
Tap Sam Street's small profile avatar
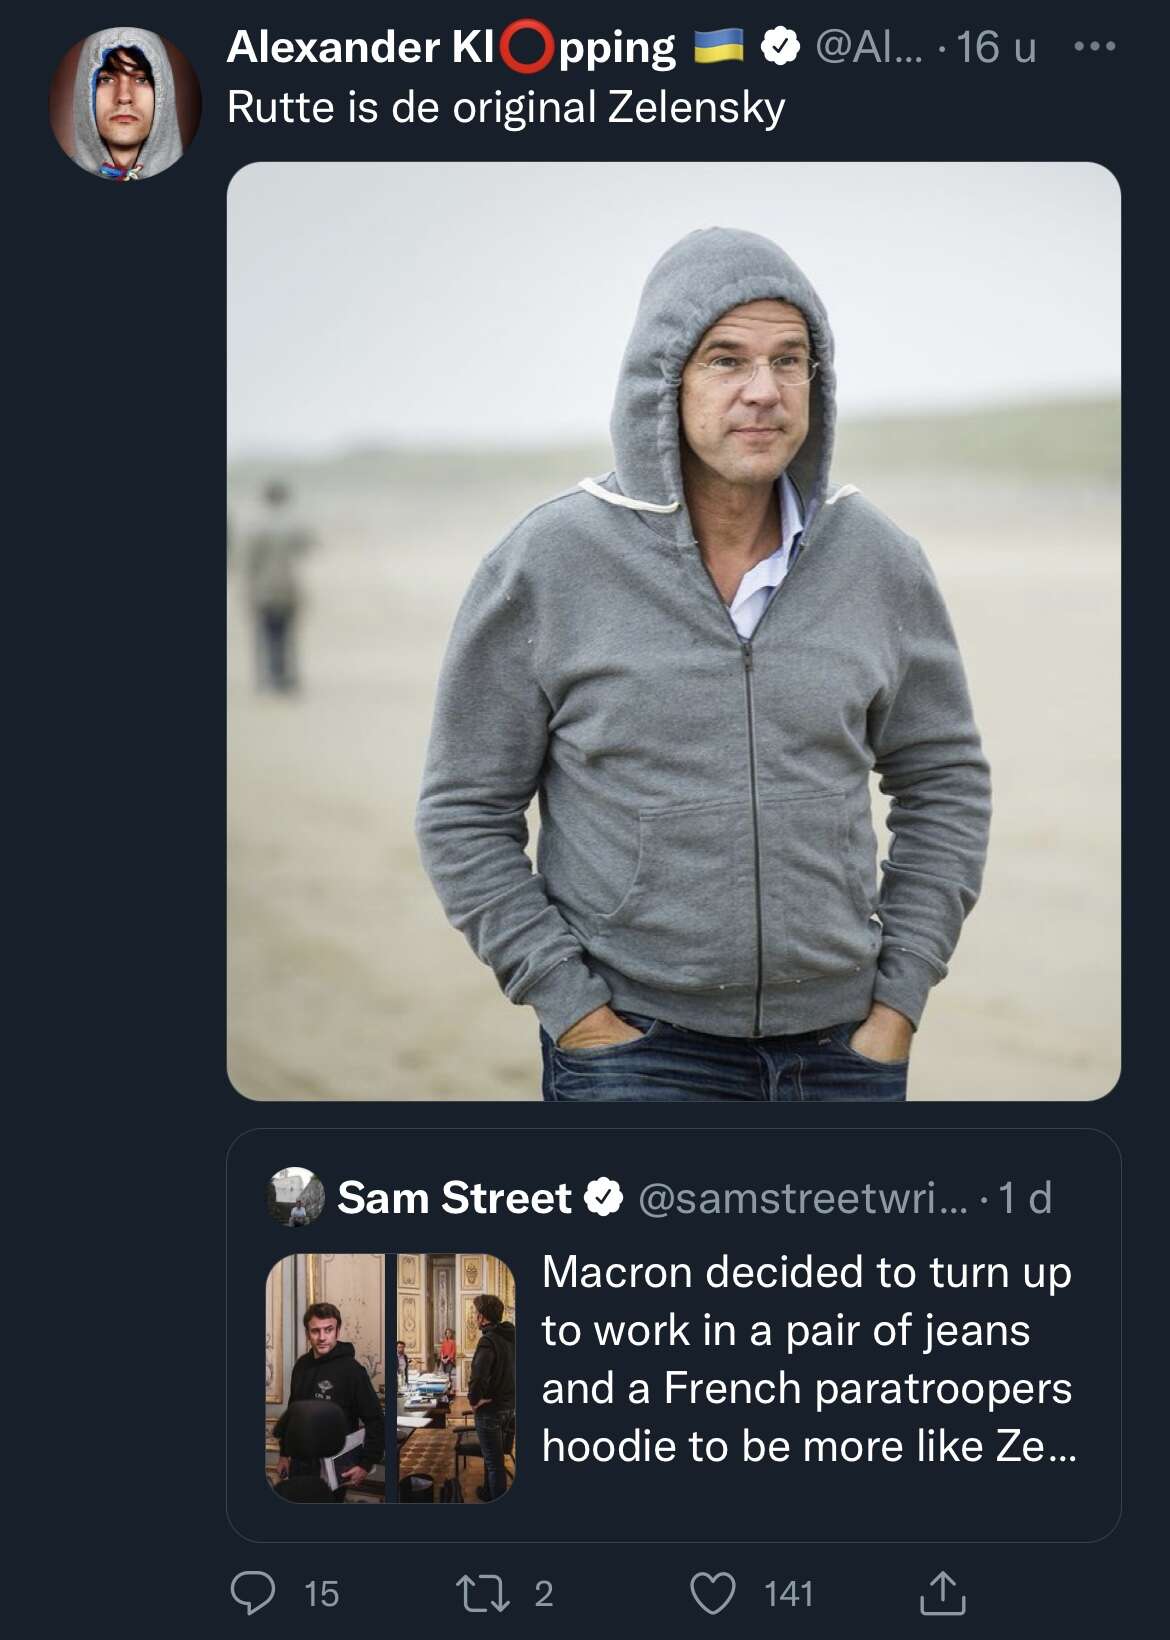point(296,1197)
